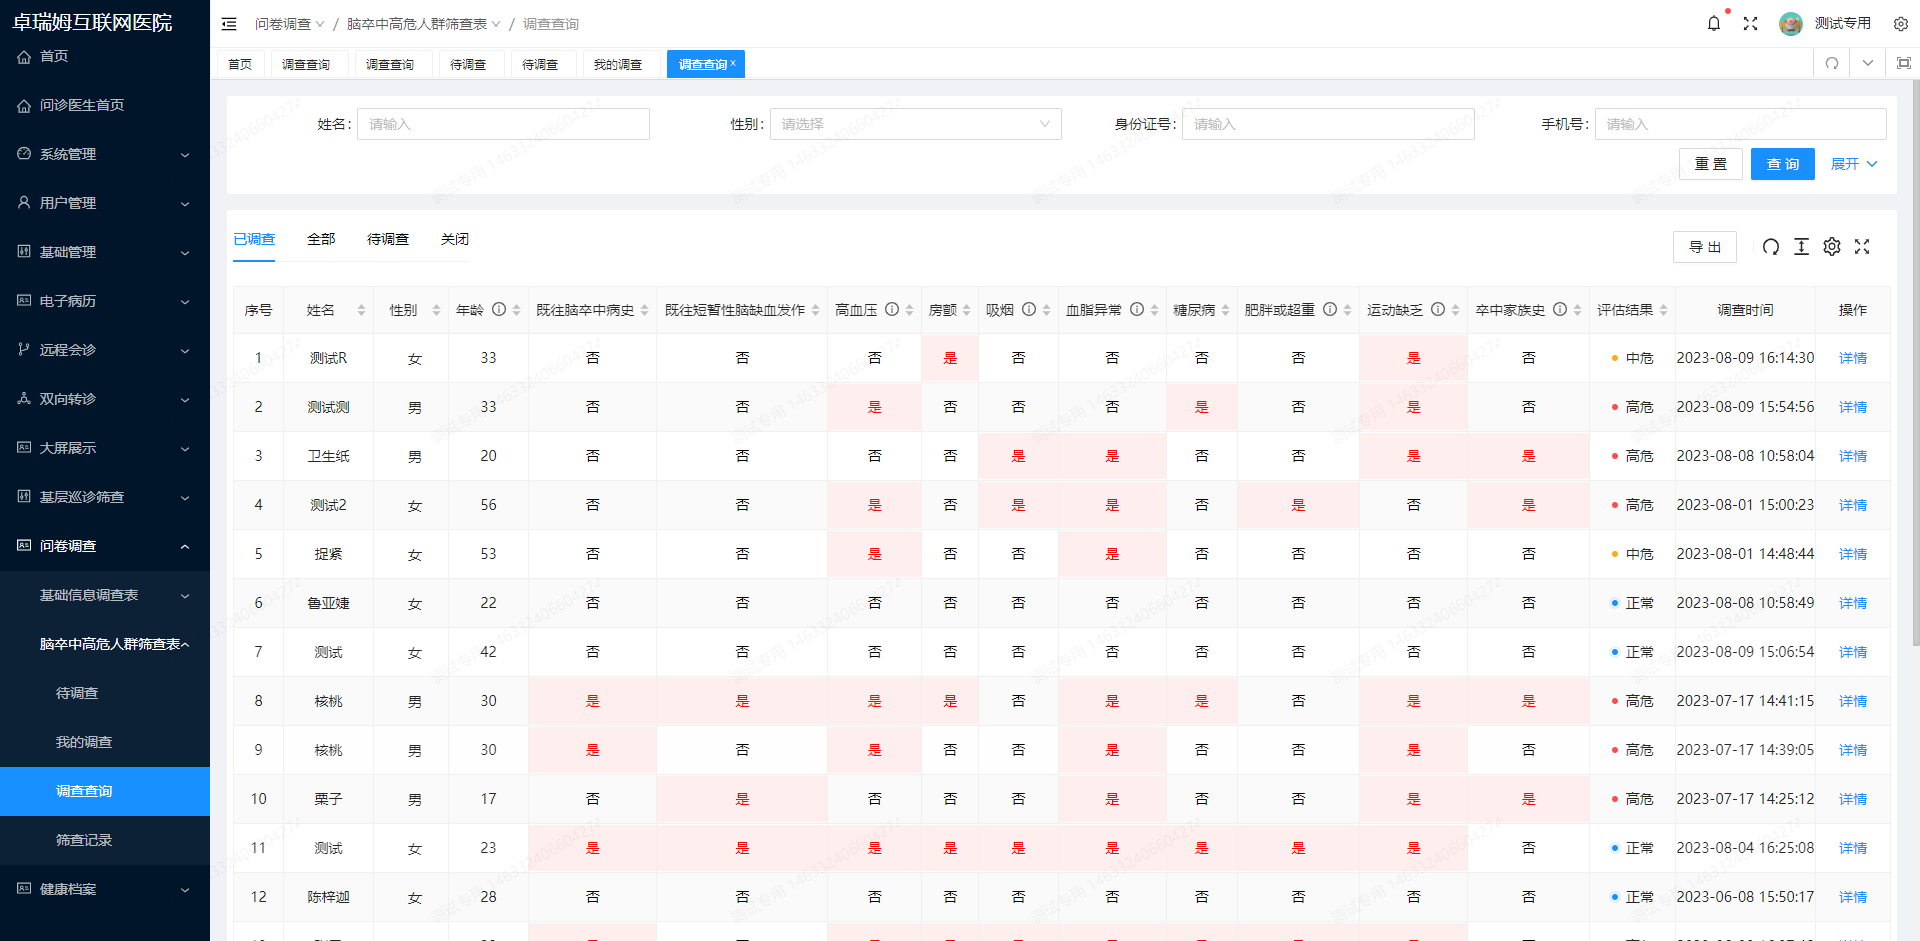Open the 我的调查 page tab

coord(618,64)
